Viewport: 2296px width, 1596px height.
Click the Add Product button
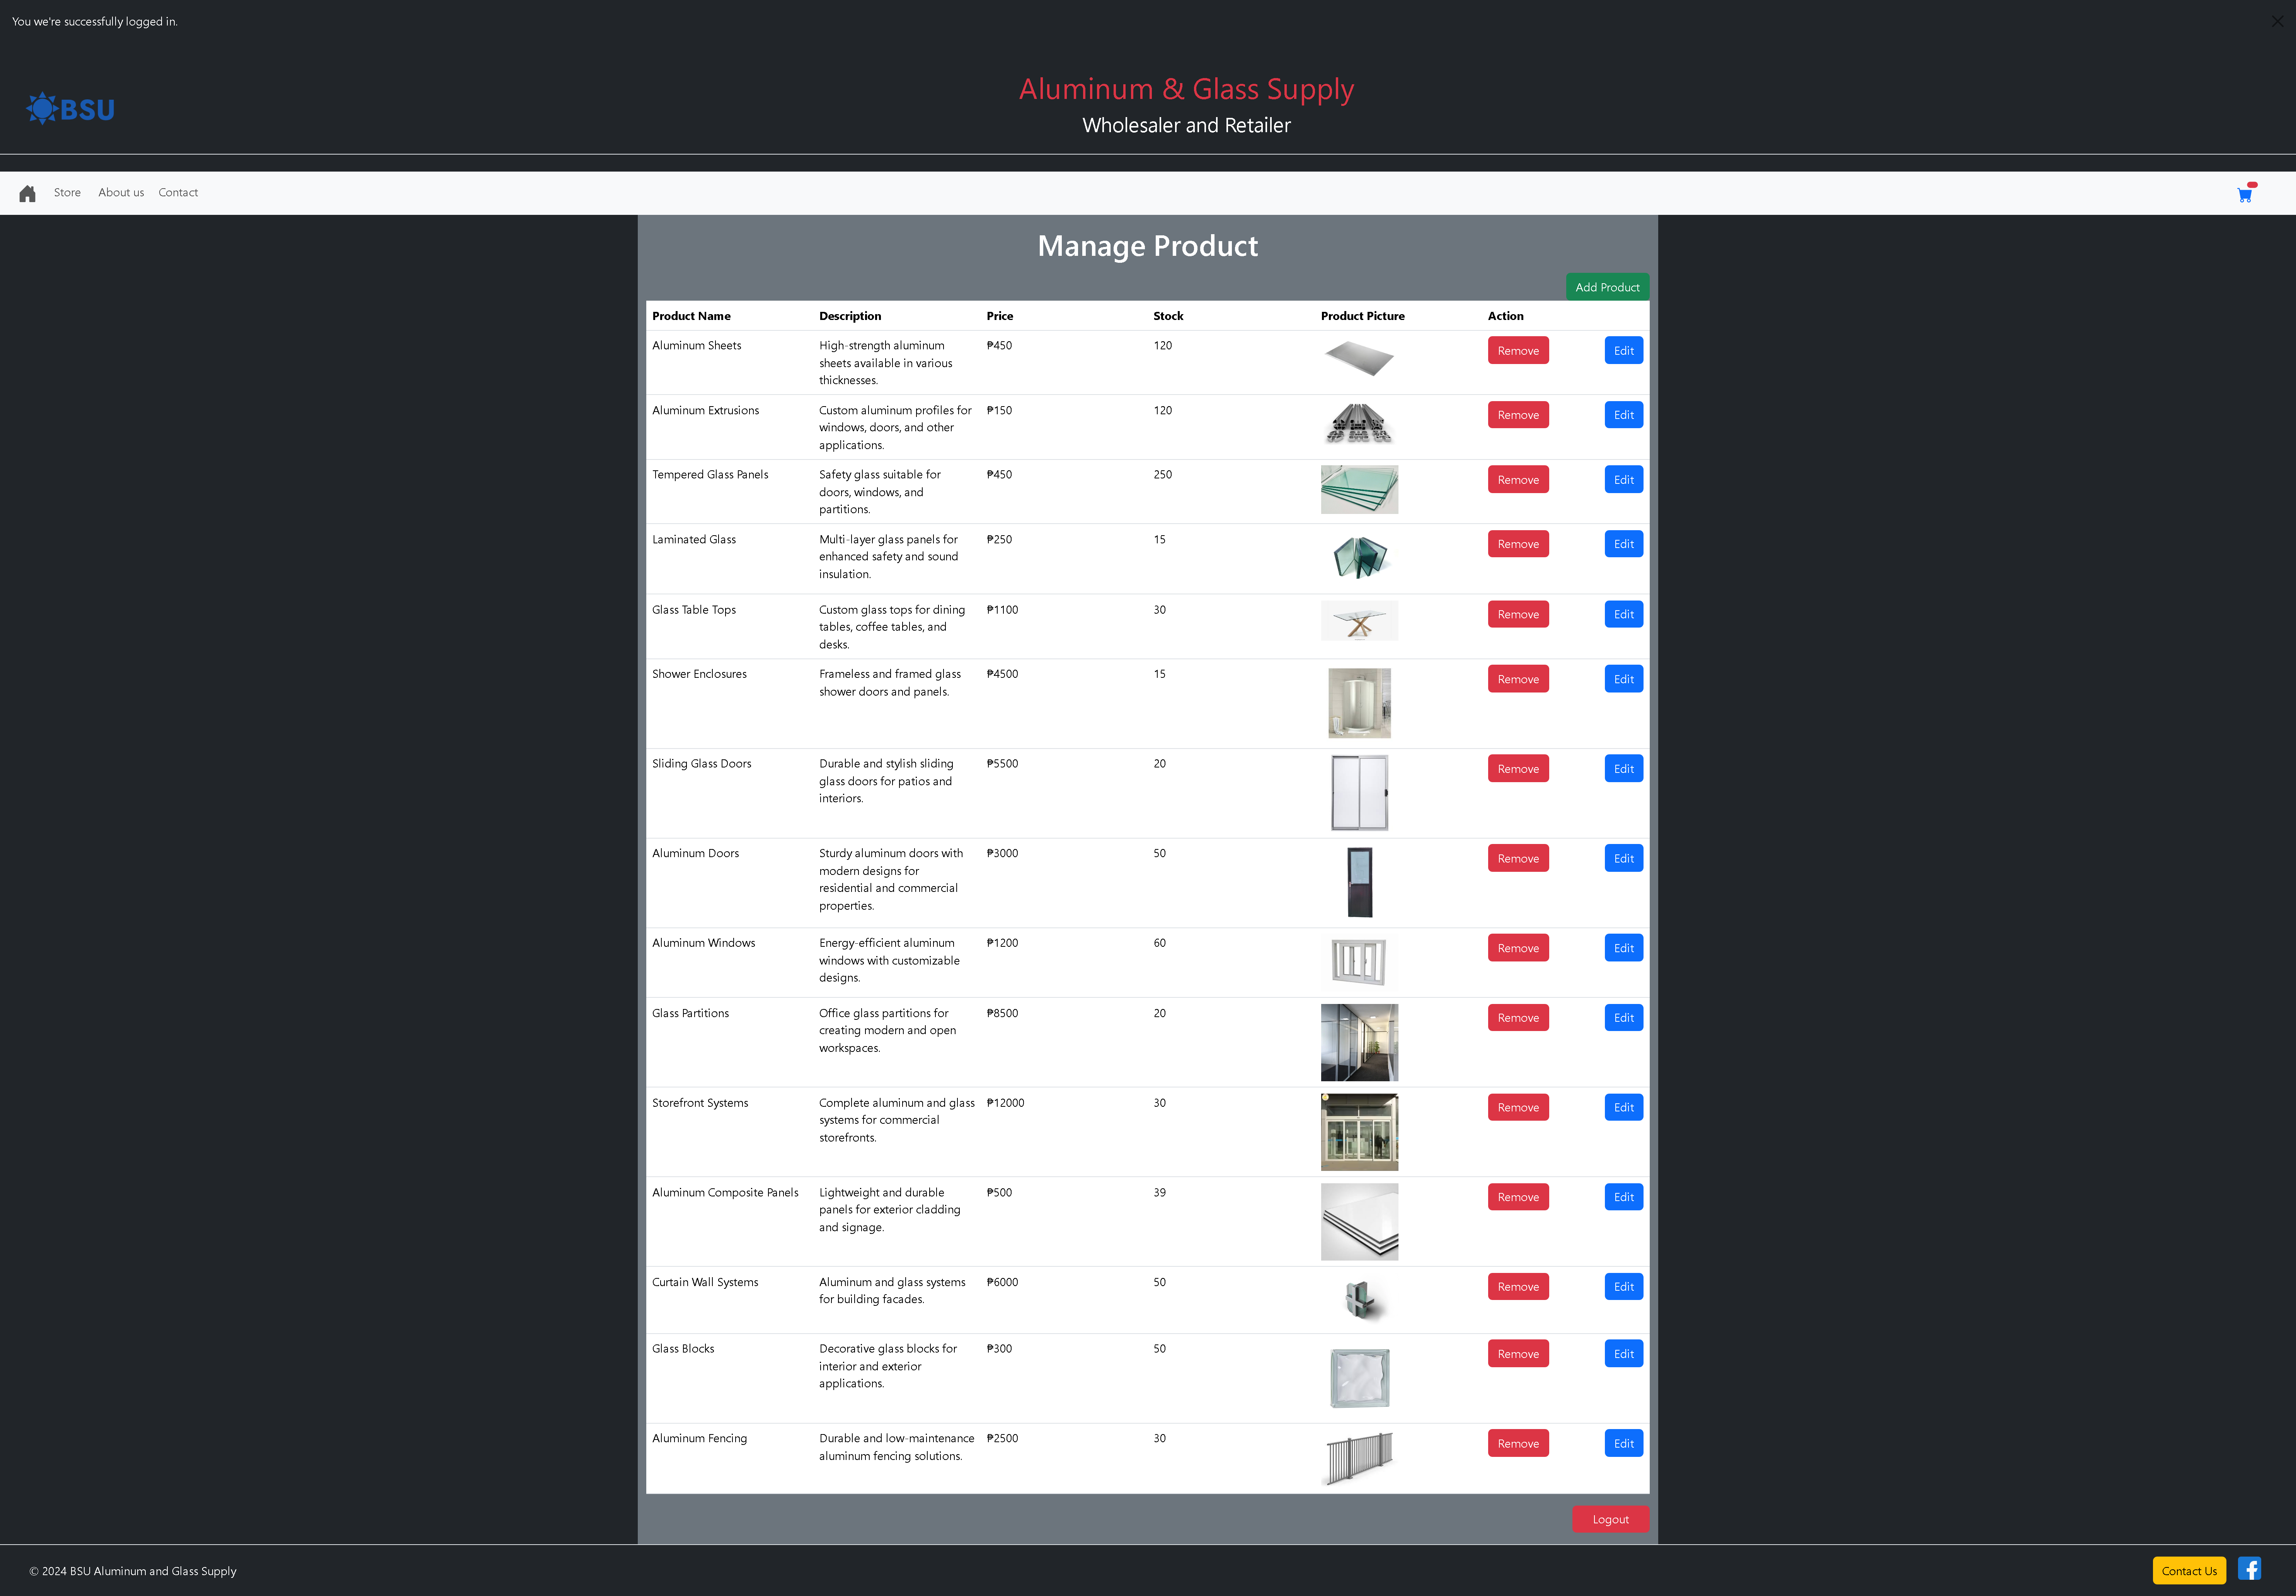click(1607, 287)
